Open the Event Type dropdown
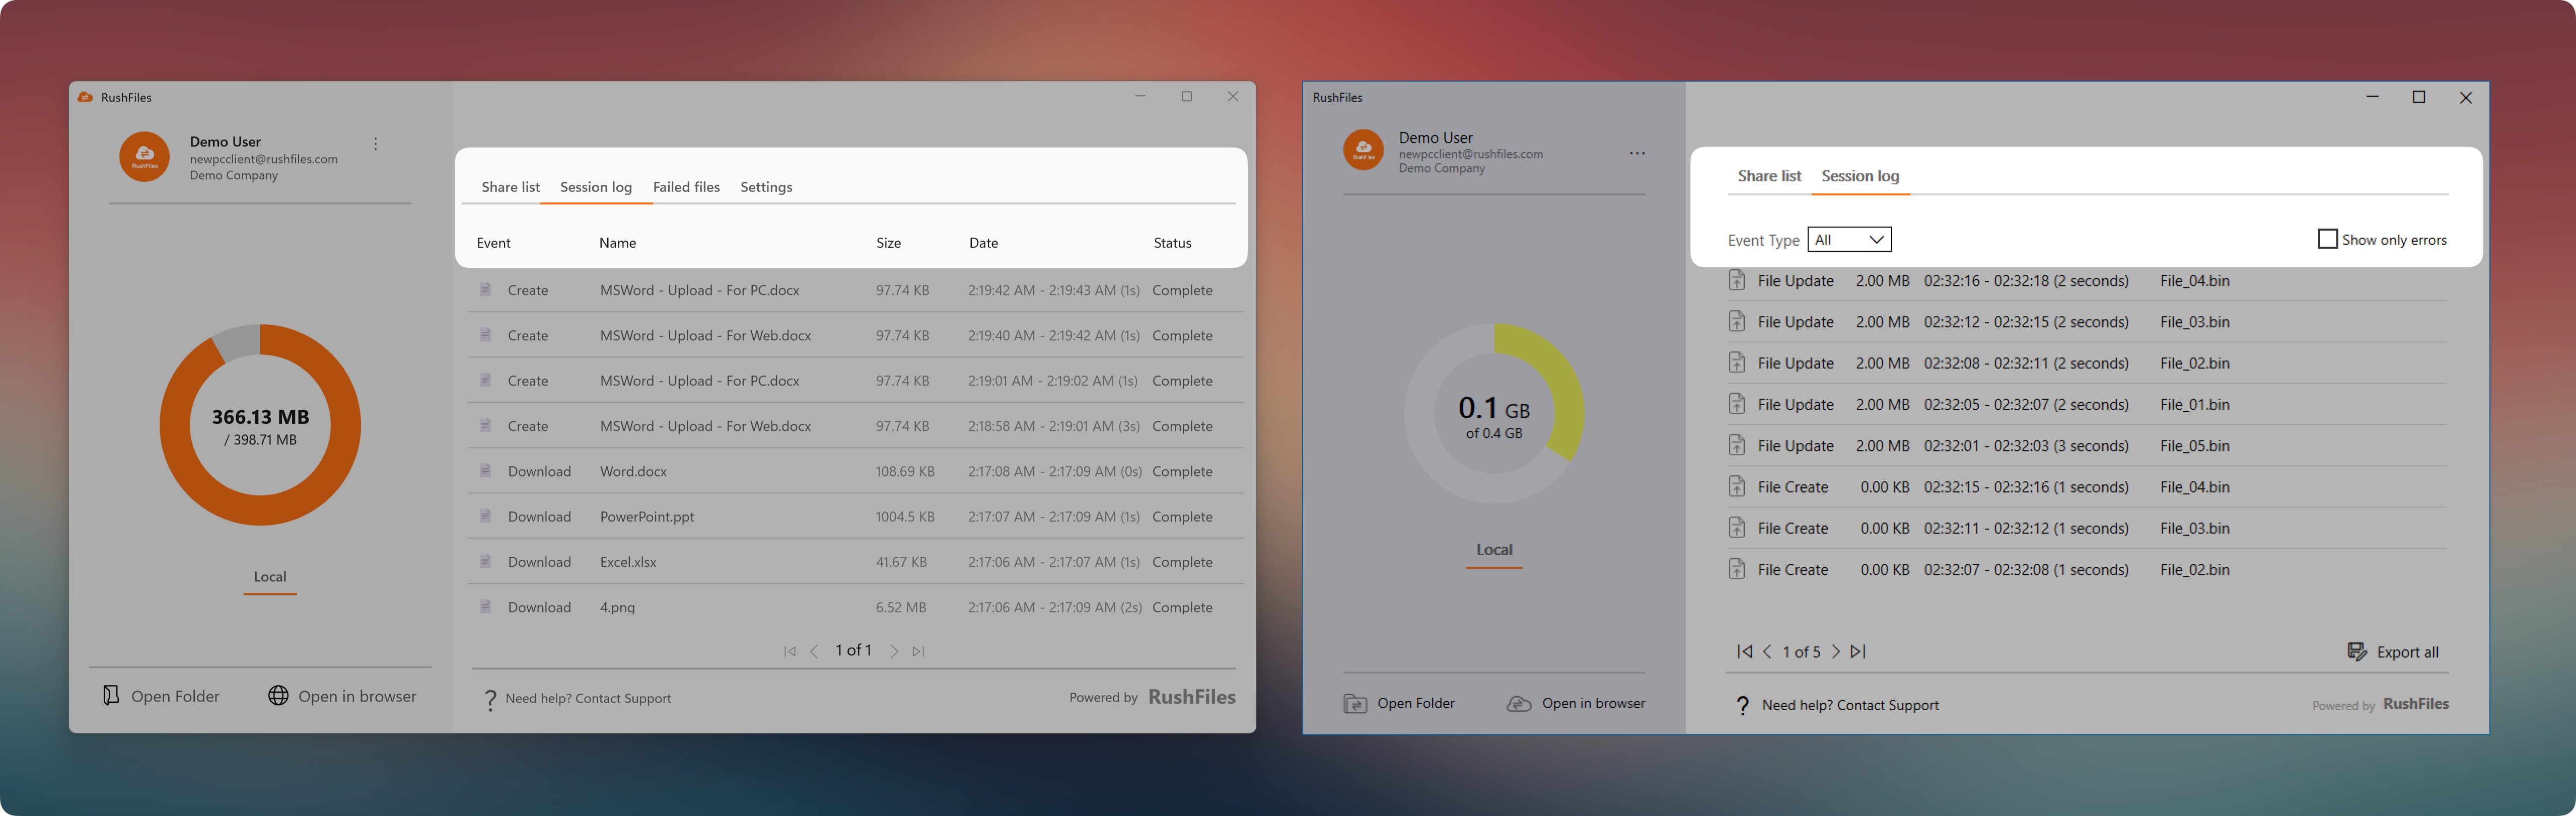Image resolution: width=2576 pixels, height=816 pixels. pyautogui.click(x=1849, y=239)
